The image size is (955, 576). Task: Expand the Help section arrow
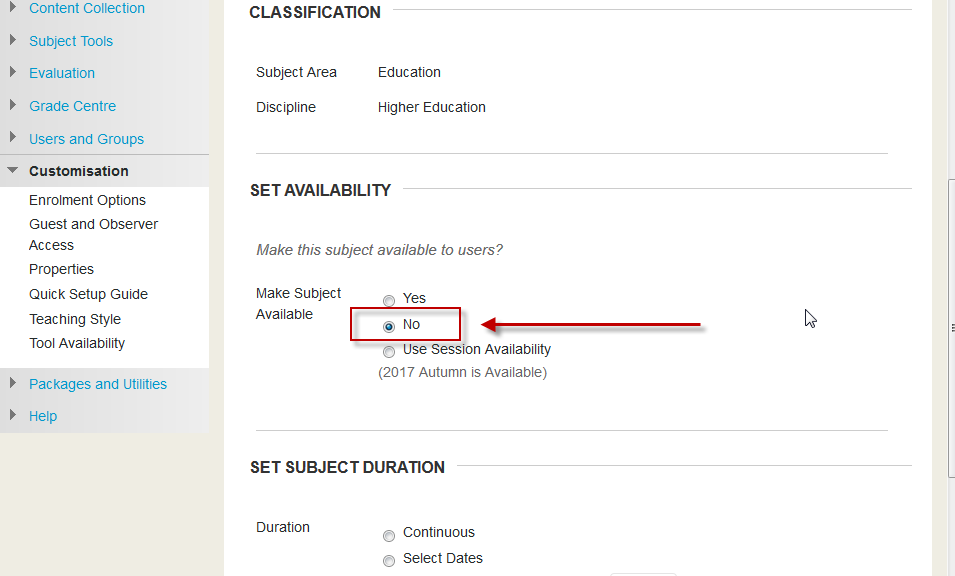tap(12, 416)
